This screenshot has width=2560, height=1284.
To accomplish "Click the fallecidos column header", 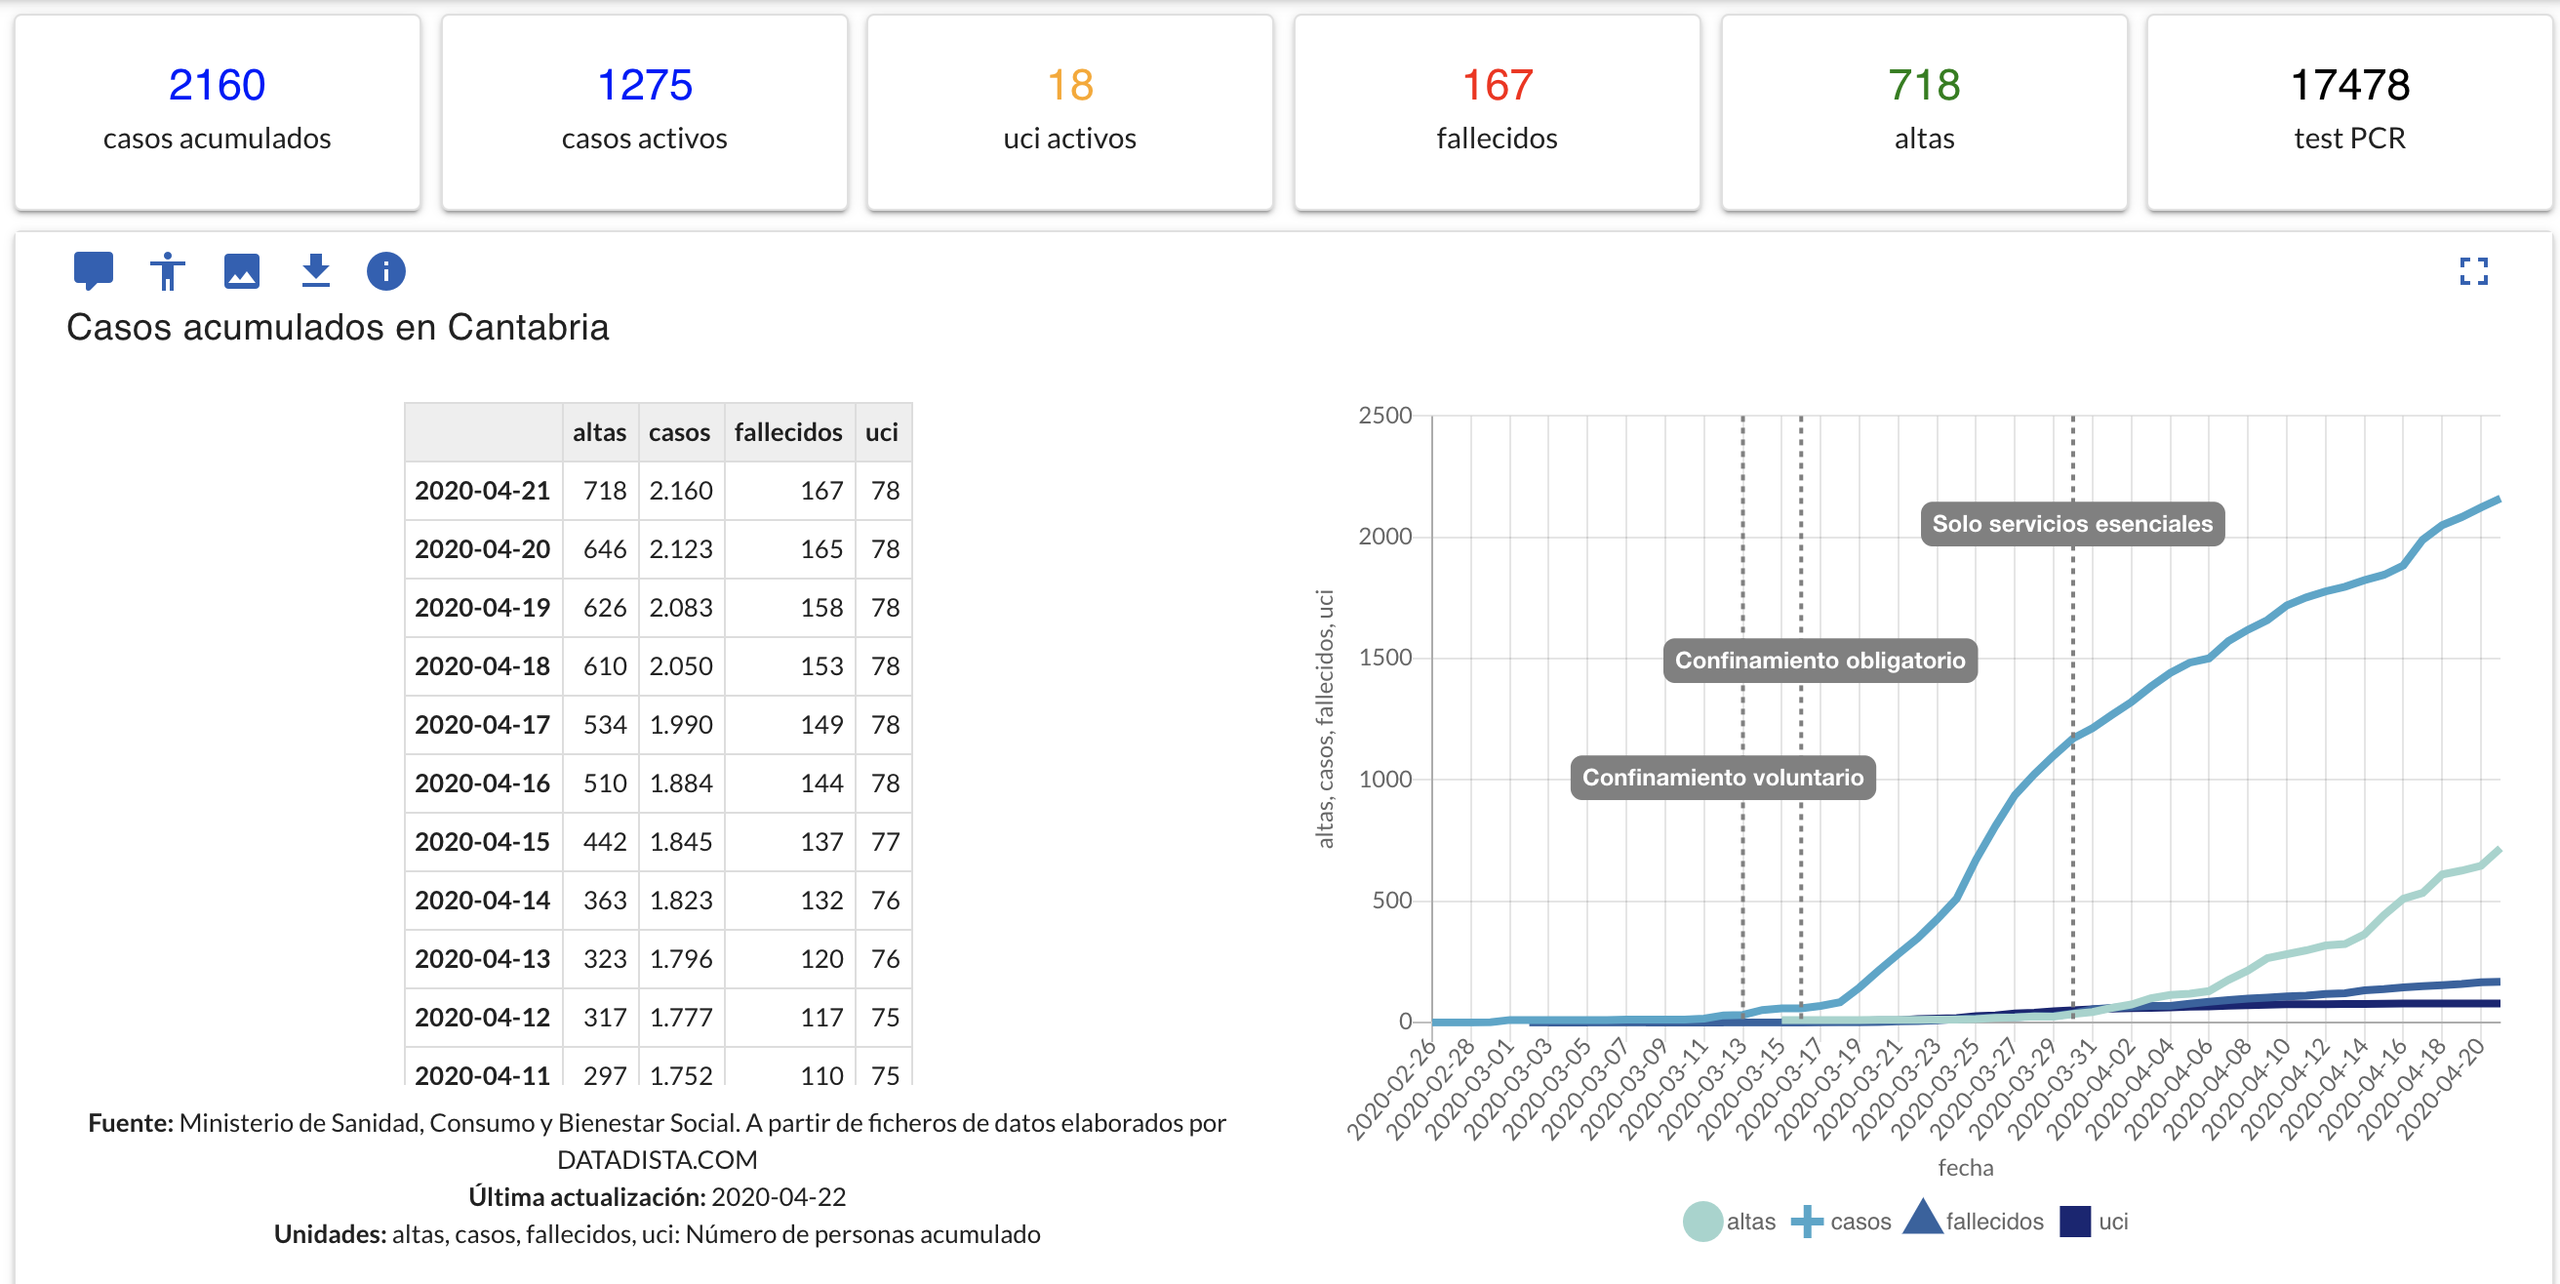I will [x=788, y=432].
